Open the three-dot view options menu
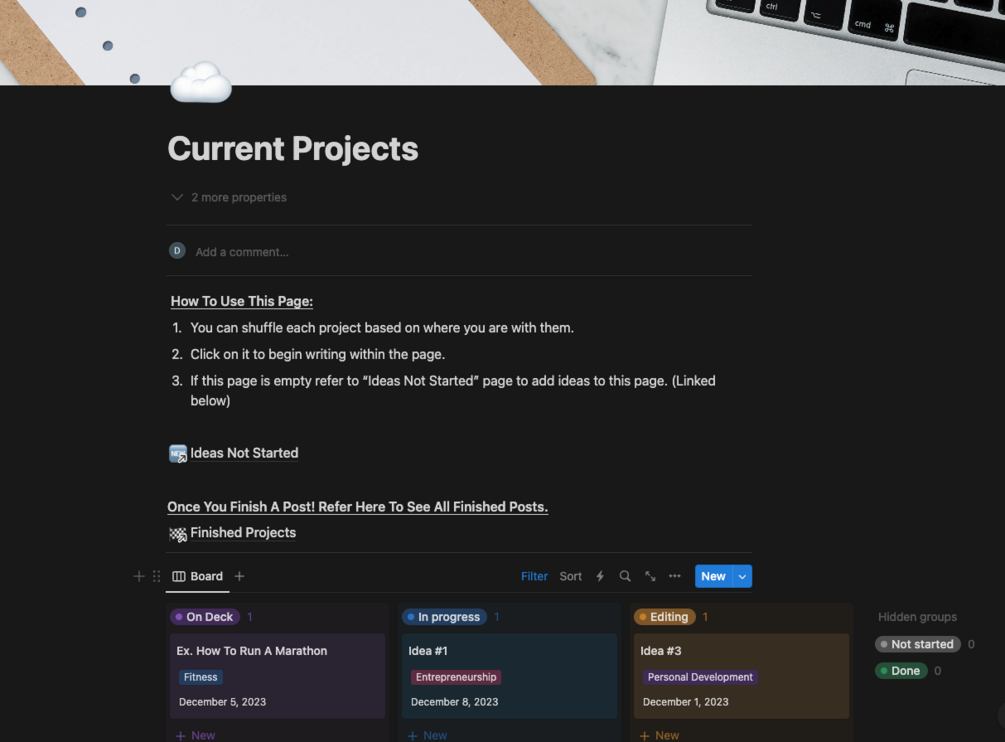1005x742 pixels. 675,576
